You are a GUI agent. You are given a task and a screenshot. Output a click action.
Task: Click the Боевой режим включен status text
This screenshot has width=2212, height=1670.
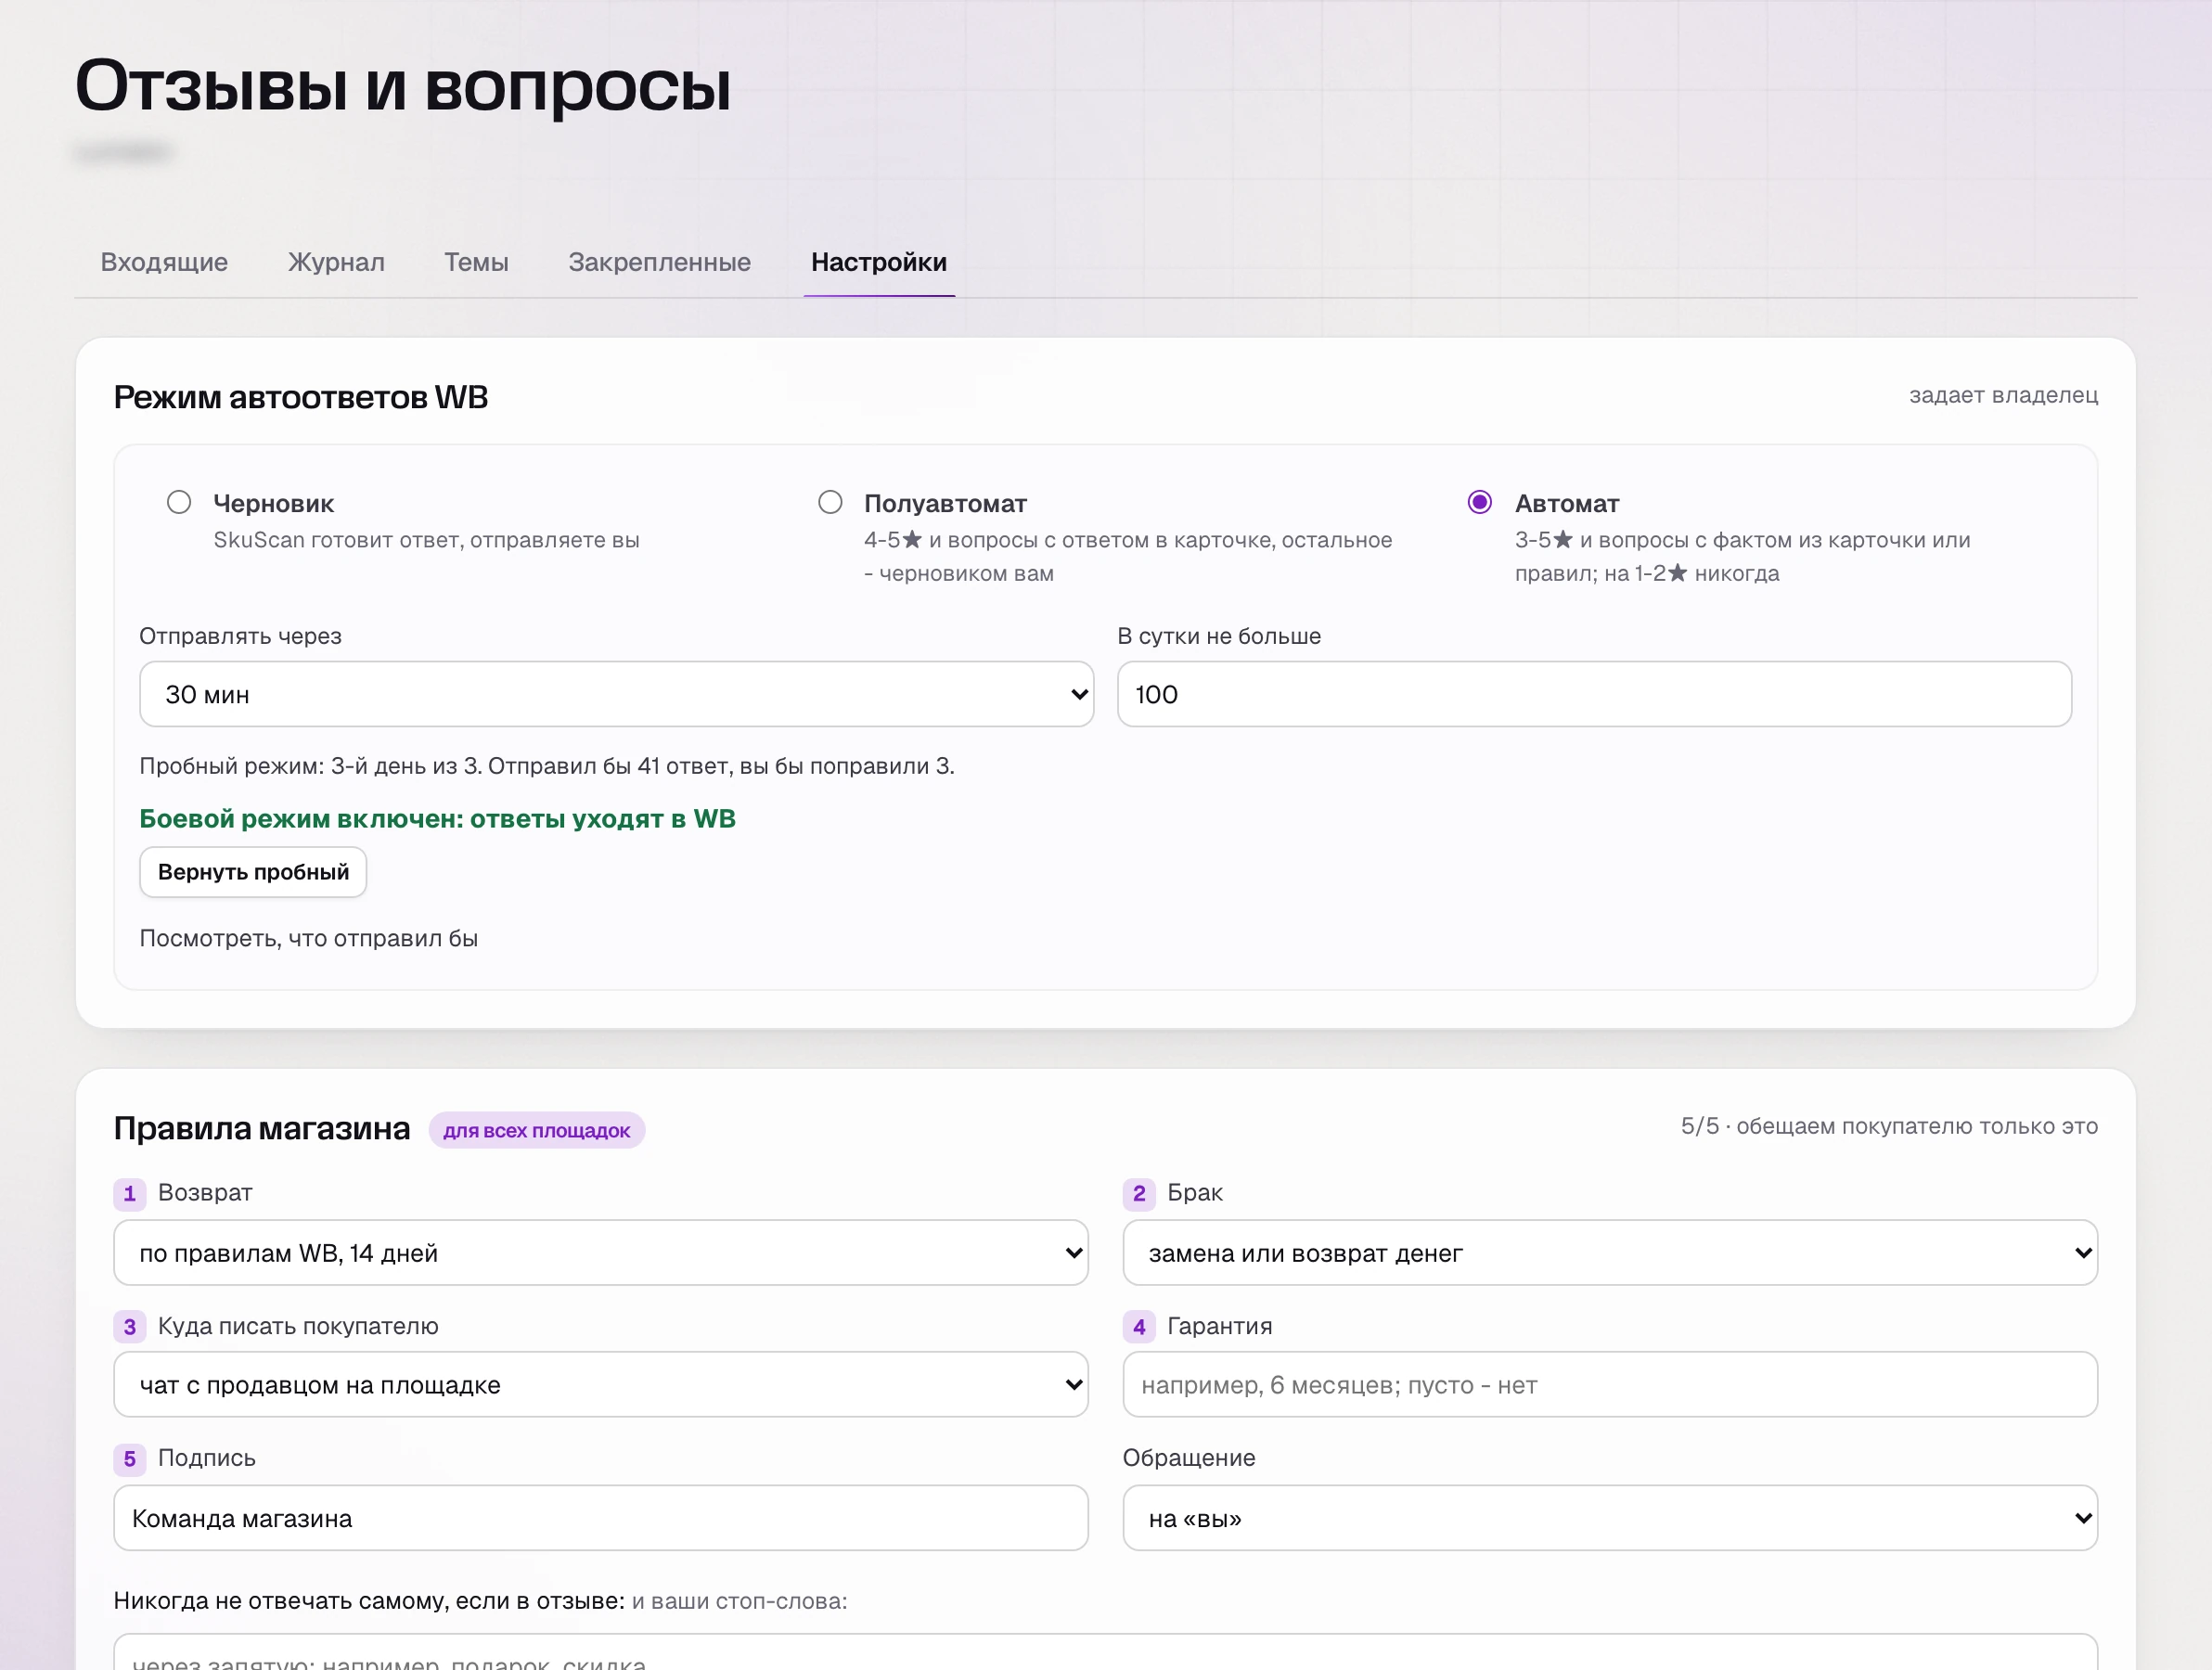437,819
